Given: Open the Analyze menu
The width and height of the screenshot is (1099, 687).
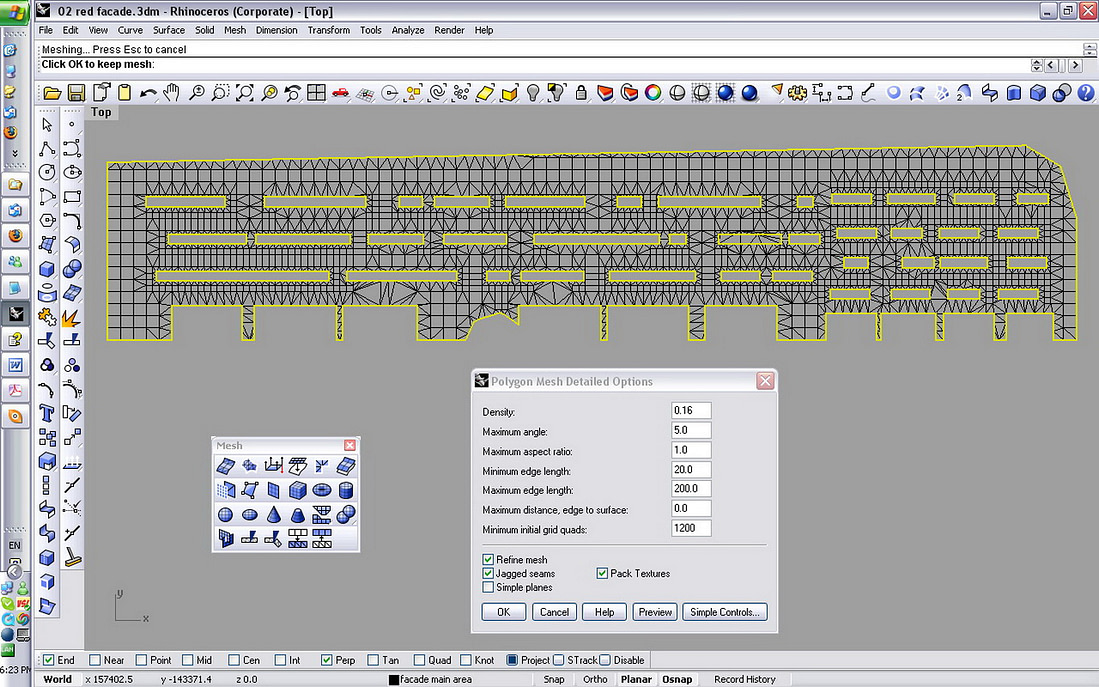Looking at the screenshot, I should coord(408,30).
